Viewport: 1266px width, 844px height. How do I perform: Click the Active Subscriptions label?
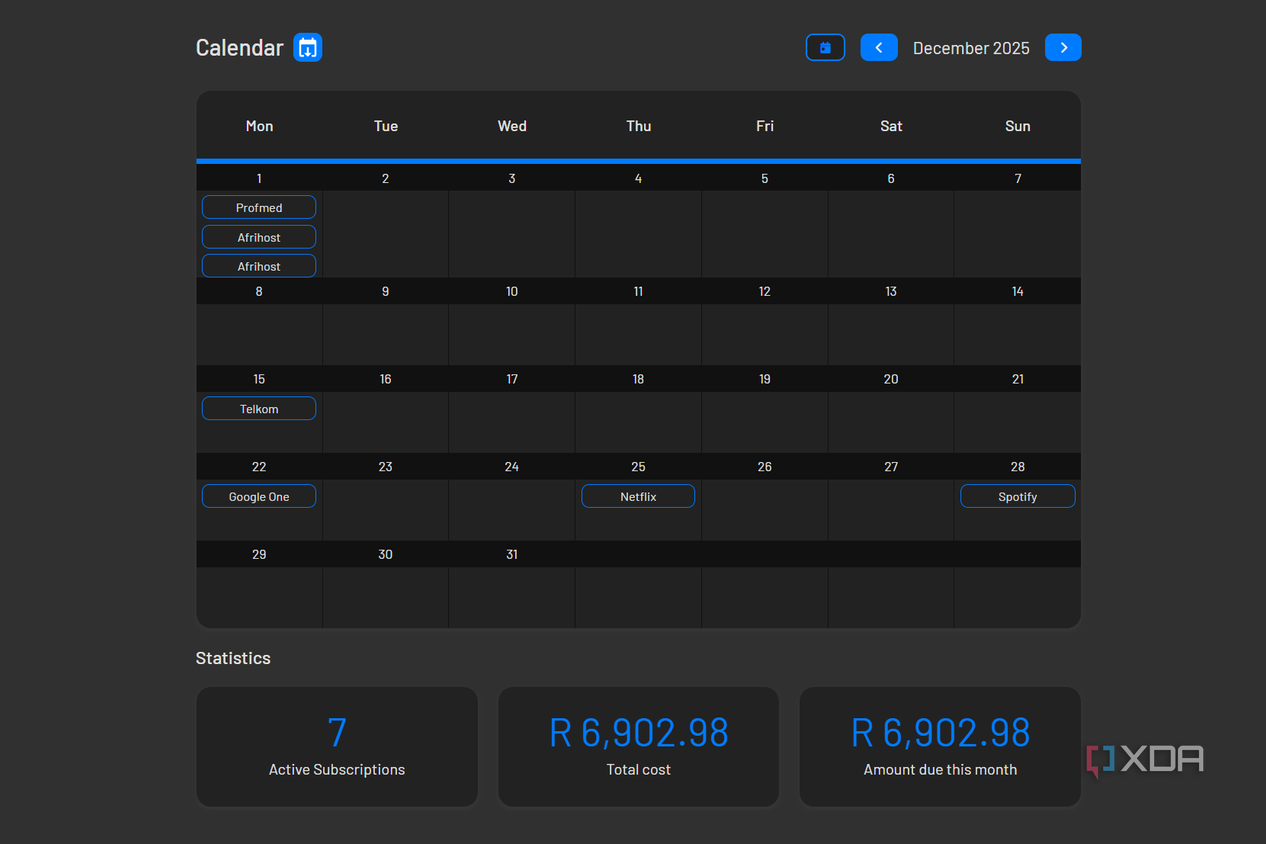(337, 770)
